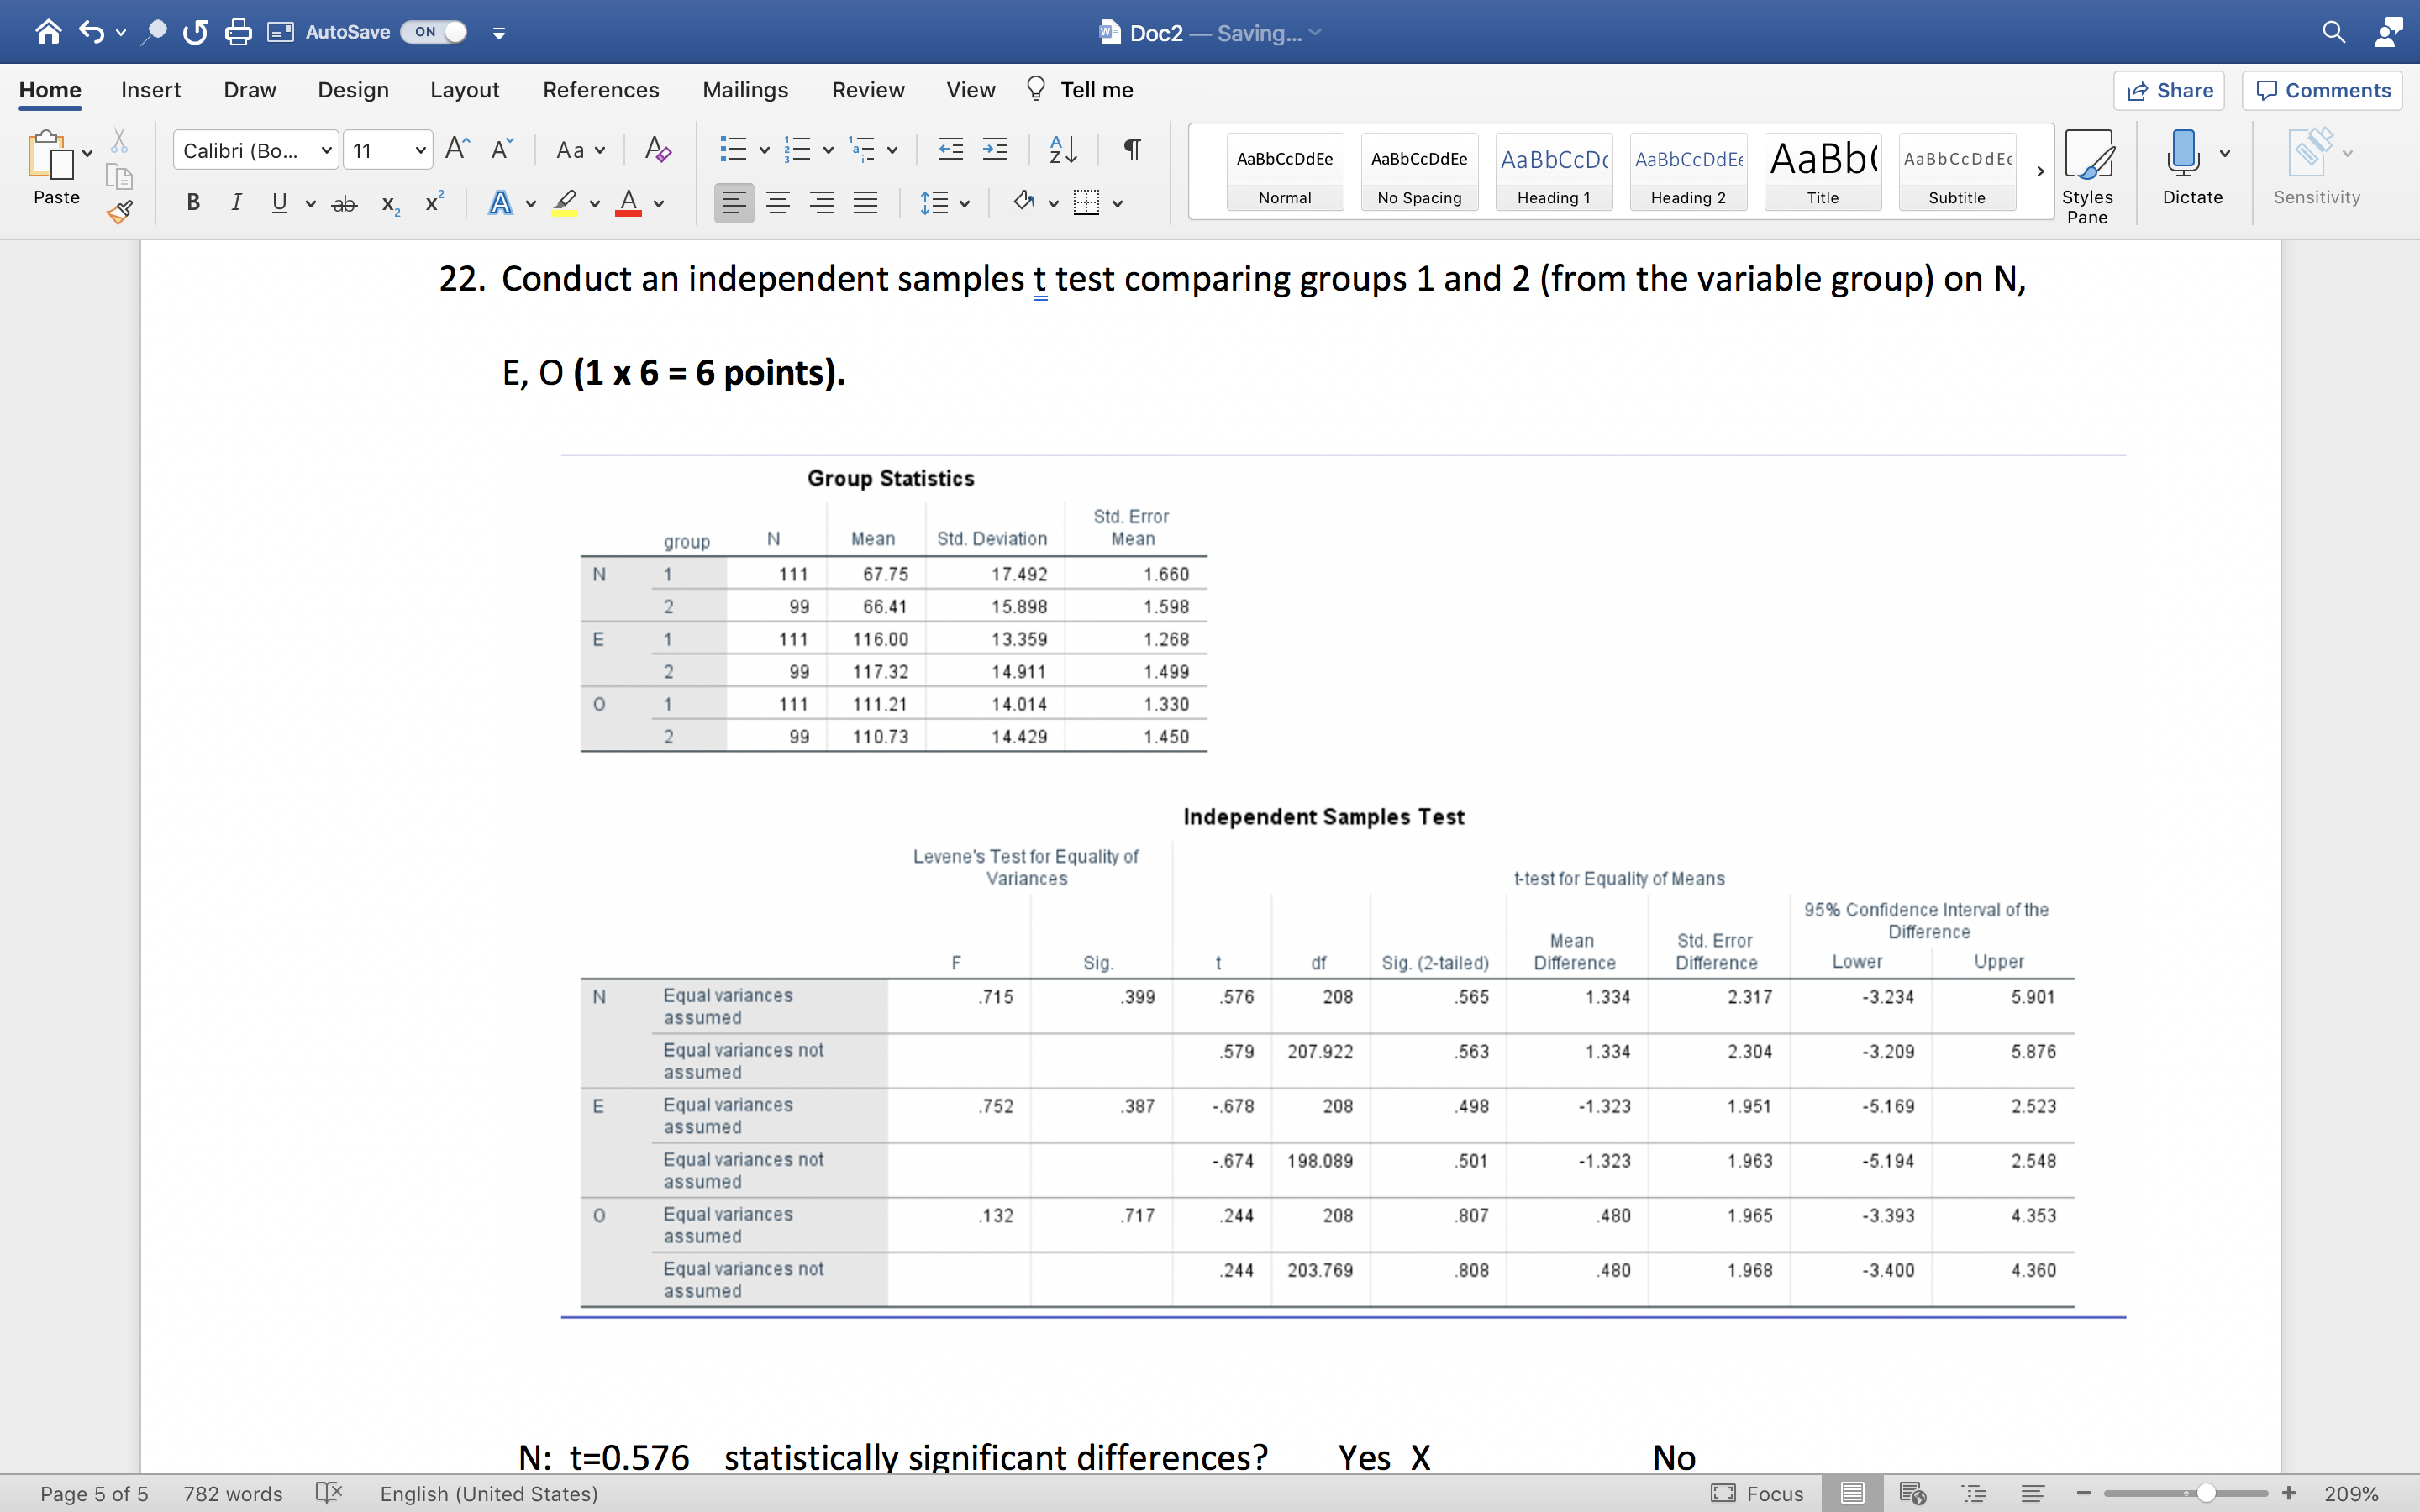
Task: Click the Font color icon
Action: pyautogui.click(x=623, y=204)
